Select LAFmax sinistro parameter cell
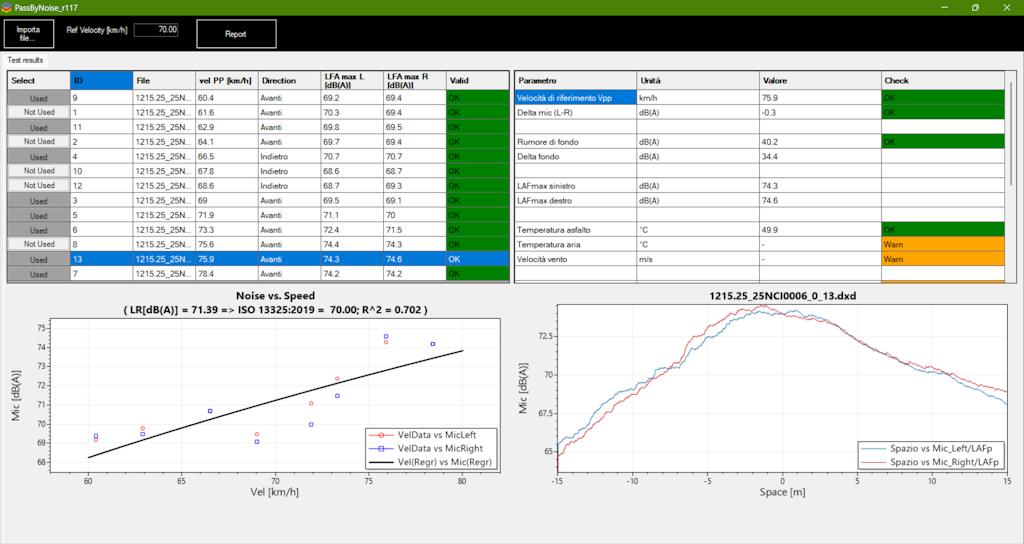 tap(575, 185)
